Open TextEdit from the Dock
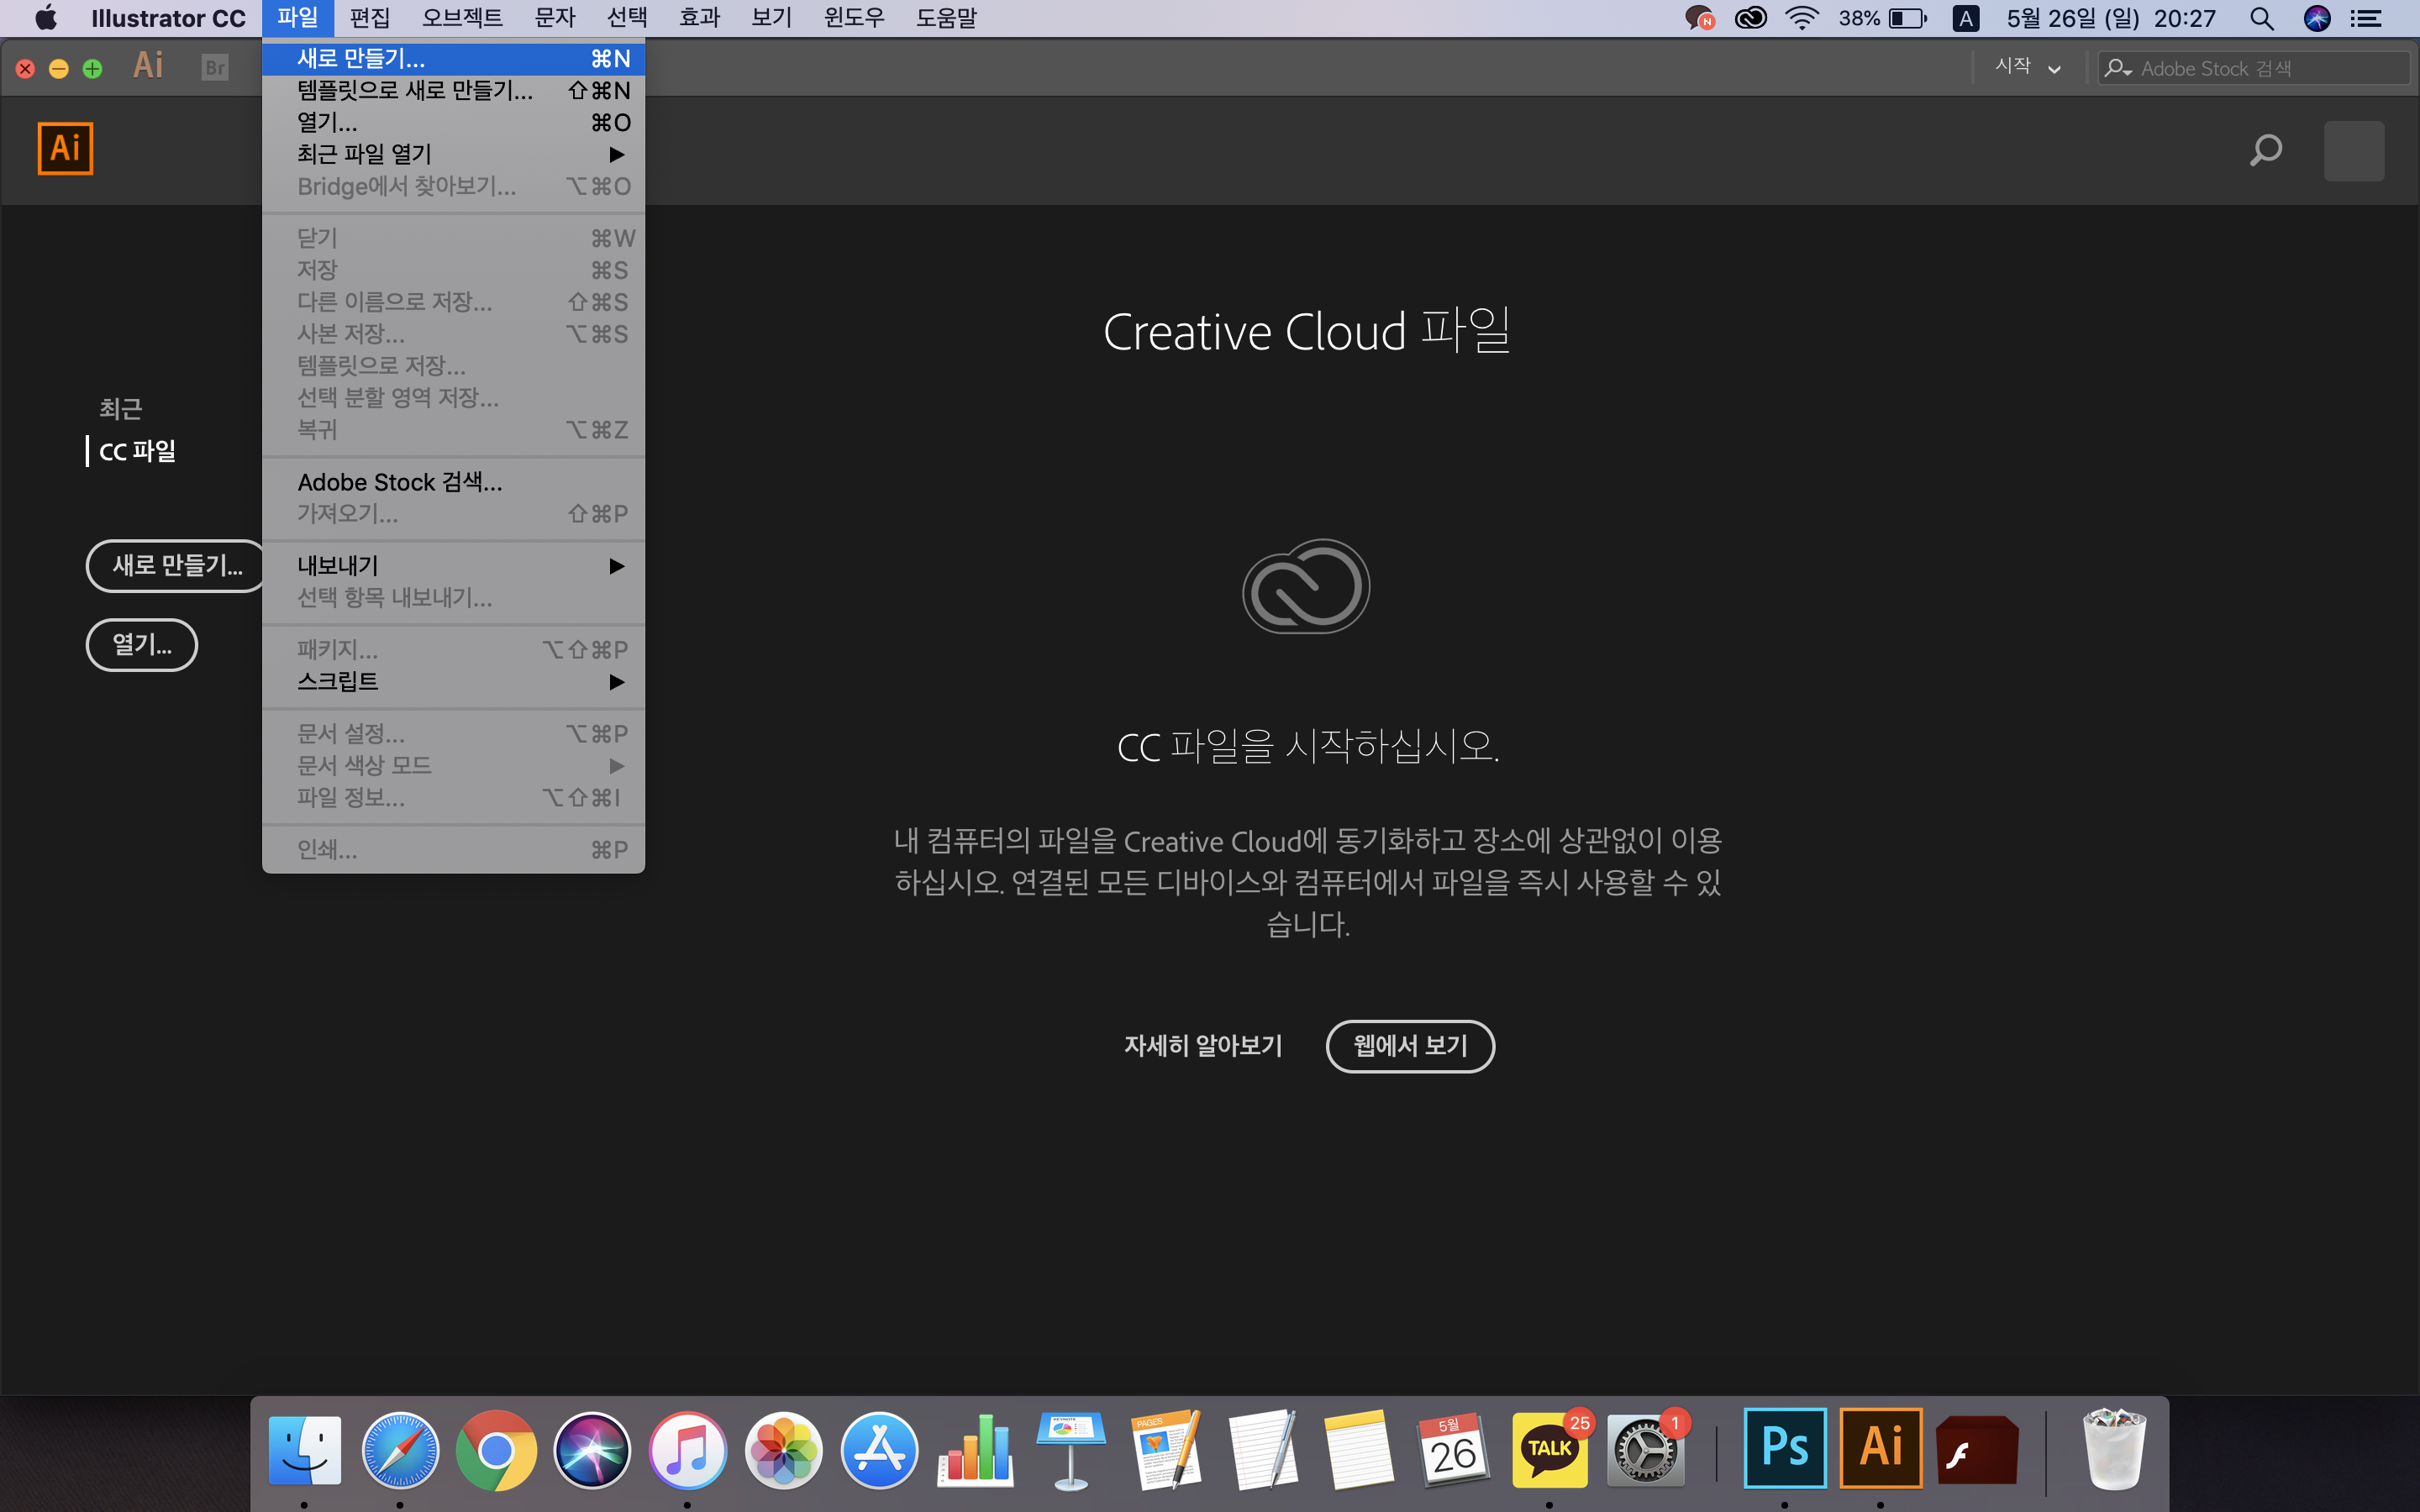The image size is (2420, 1512). [x=1263, y=1449]
